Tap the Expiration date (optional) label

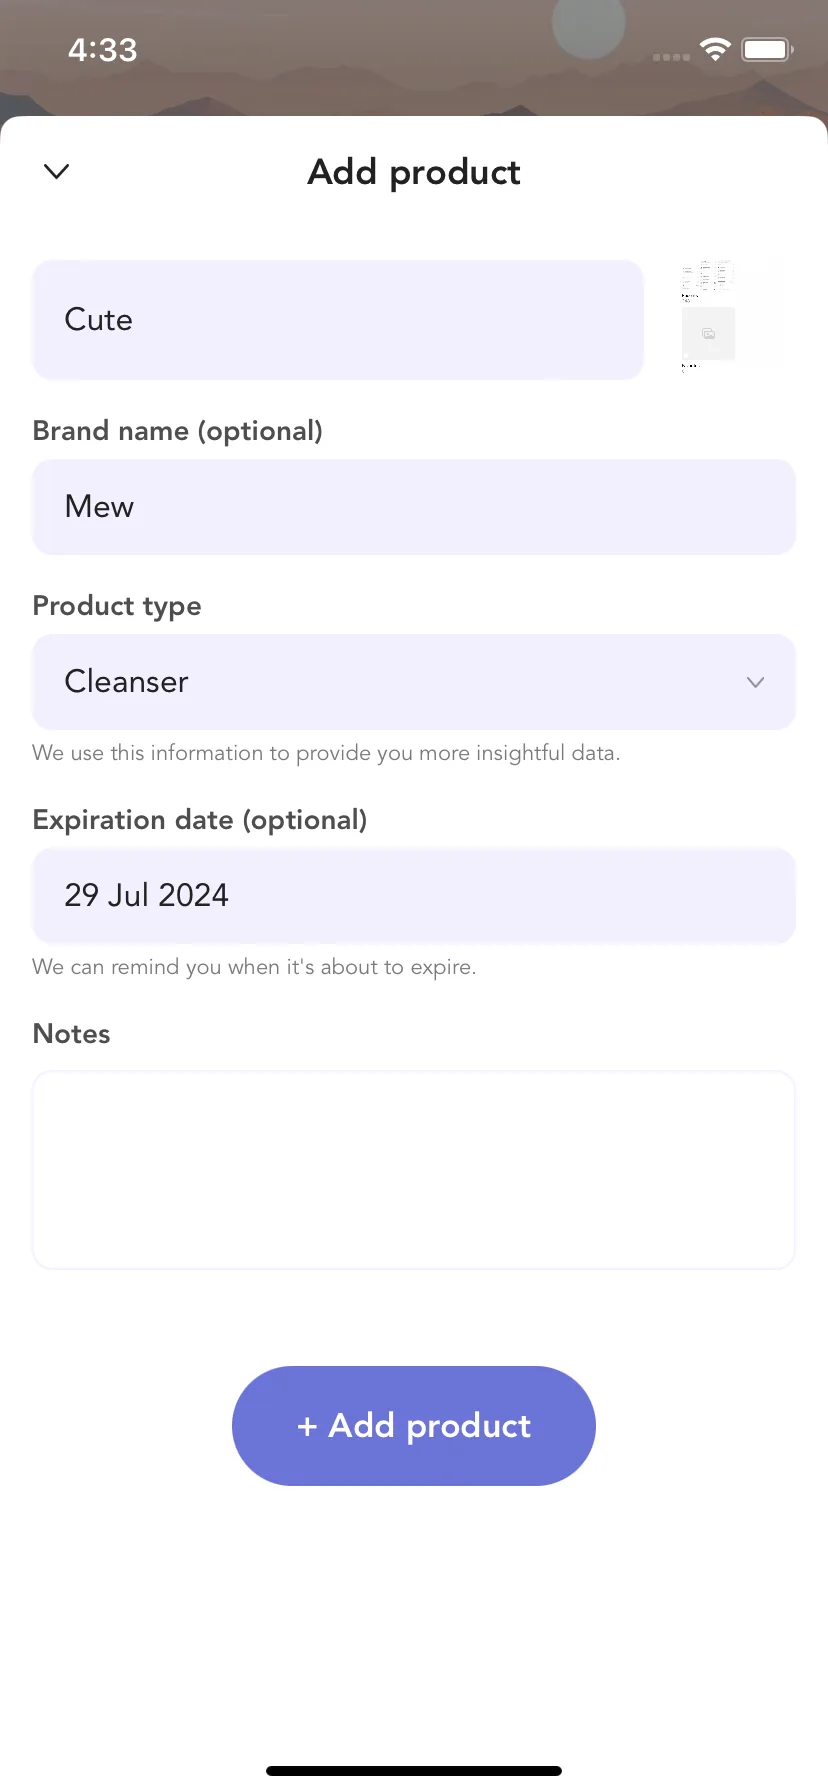pos(200,820)
